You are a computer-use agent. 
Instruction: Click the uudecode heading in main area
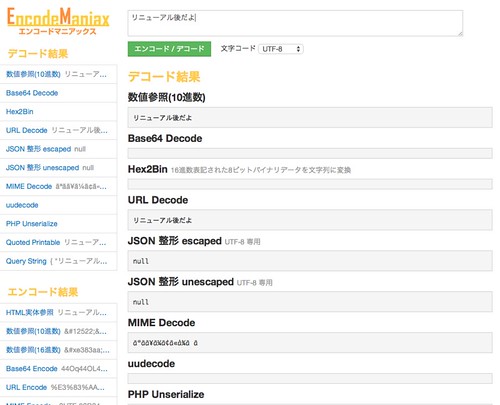tap(151, 364)
